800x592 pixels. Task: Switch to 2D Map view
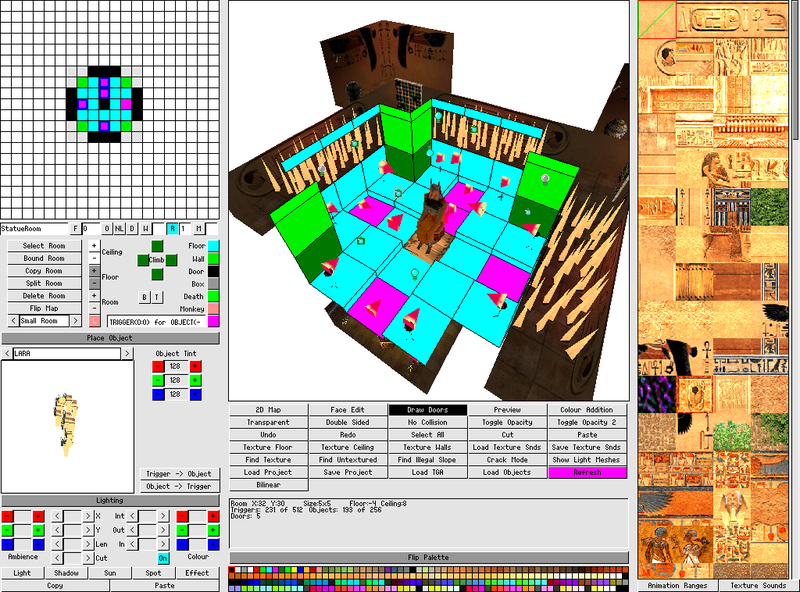[268, 410]
